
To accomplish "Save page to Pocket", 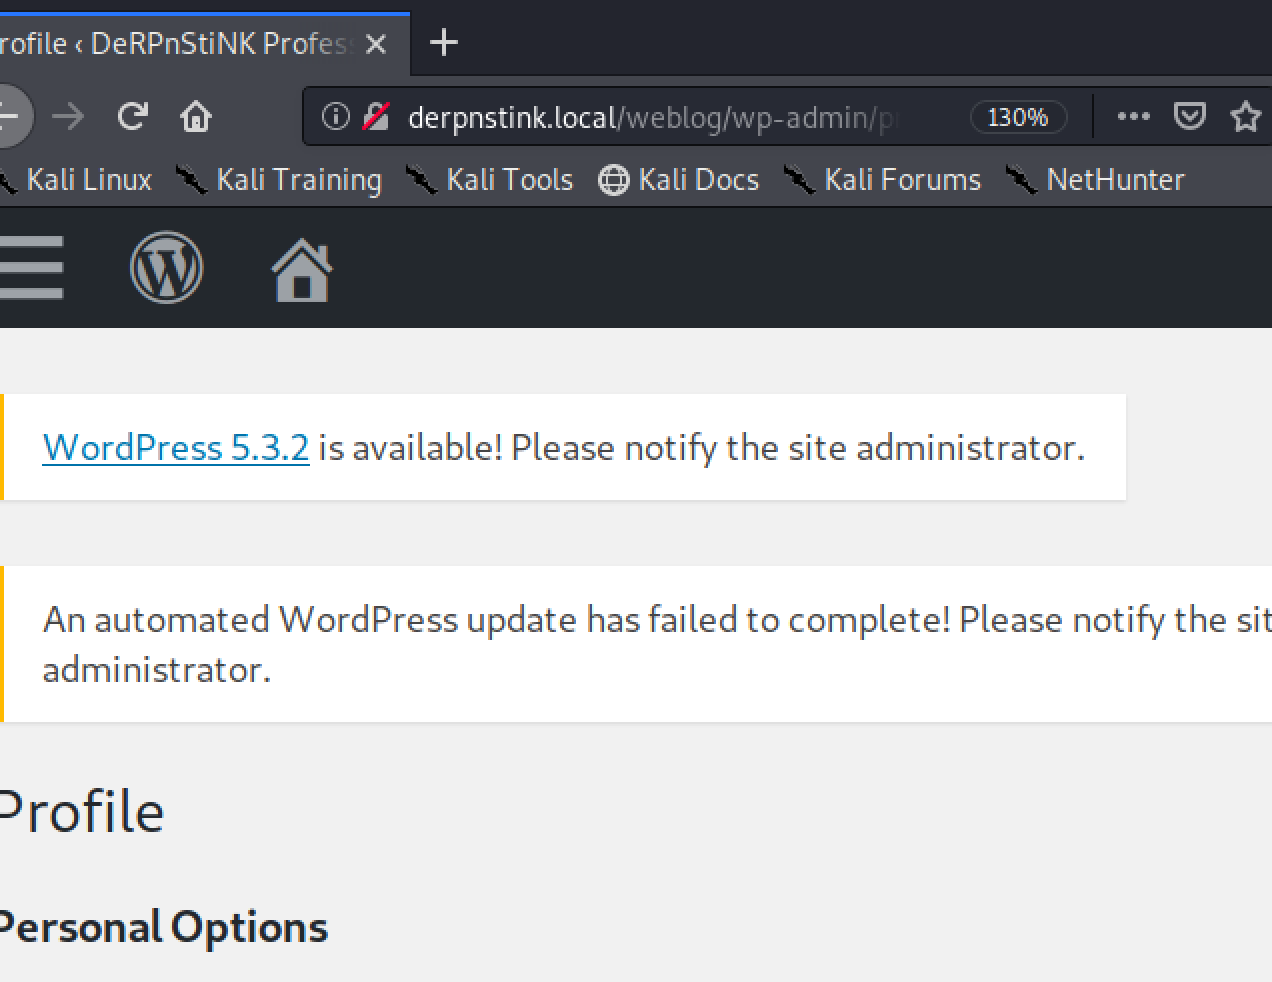I will (1189, 117).
